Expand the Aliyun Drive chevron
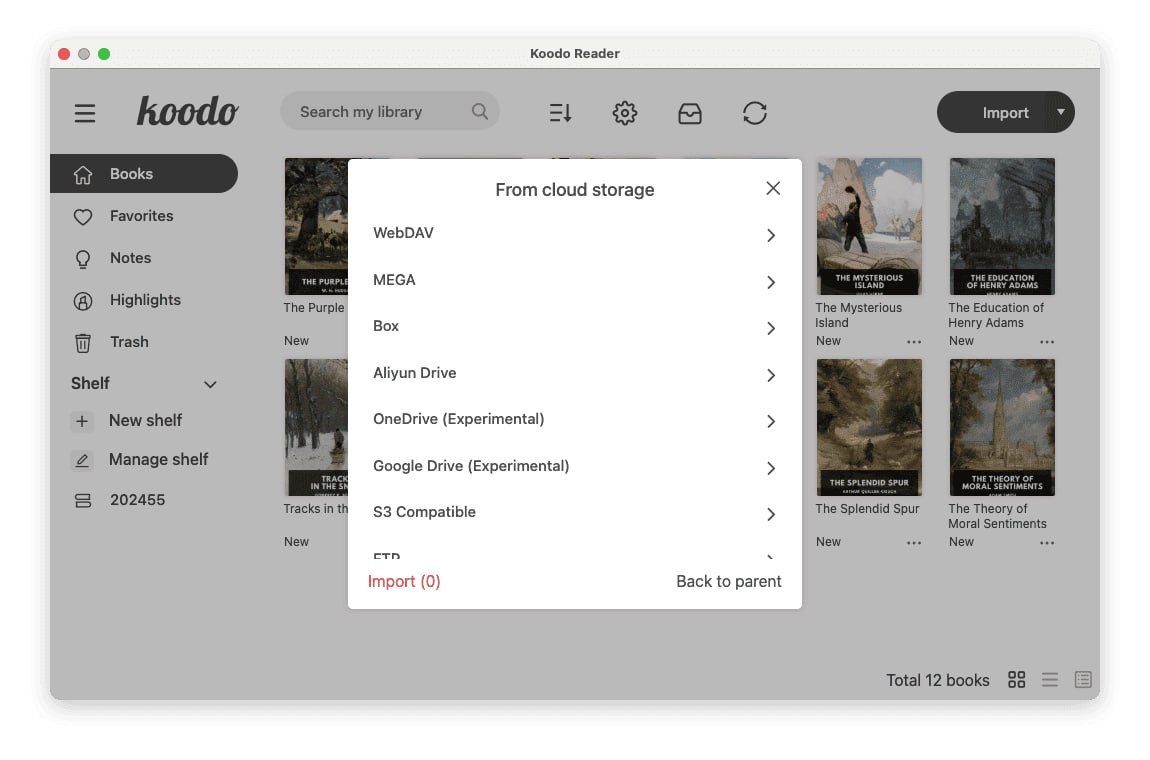Screen dimensions: 1150x760 tap(771, 375)
